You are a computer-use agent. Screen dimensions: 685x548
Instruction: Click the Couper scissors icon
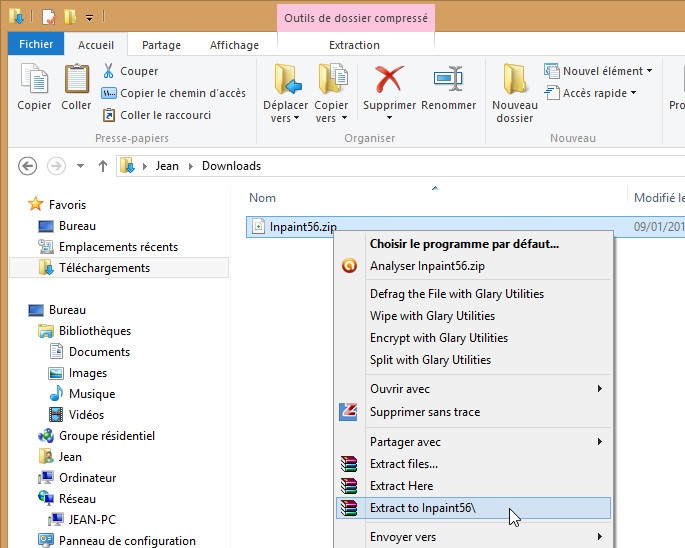click(x=110, y=71)
